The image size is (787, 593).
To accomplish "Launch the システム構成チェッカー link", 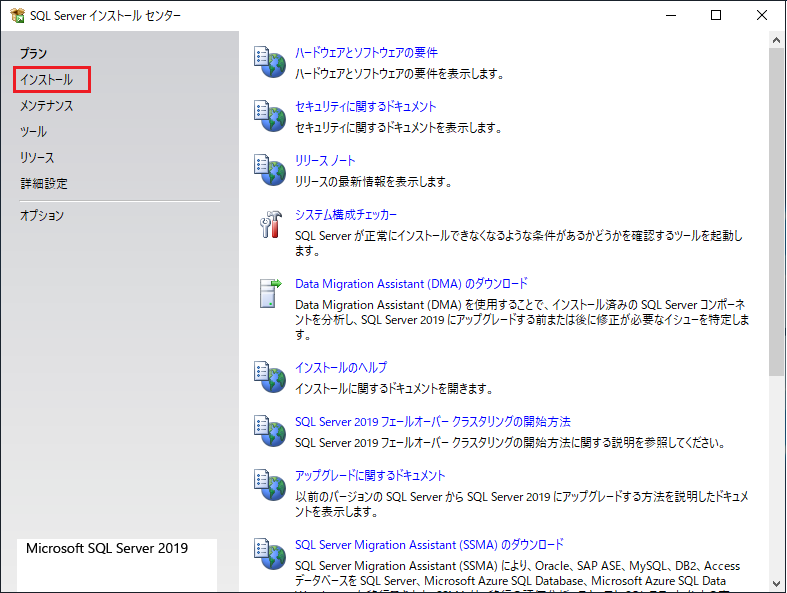I will [x=345, y=214].
